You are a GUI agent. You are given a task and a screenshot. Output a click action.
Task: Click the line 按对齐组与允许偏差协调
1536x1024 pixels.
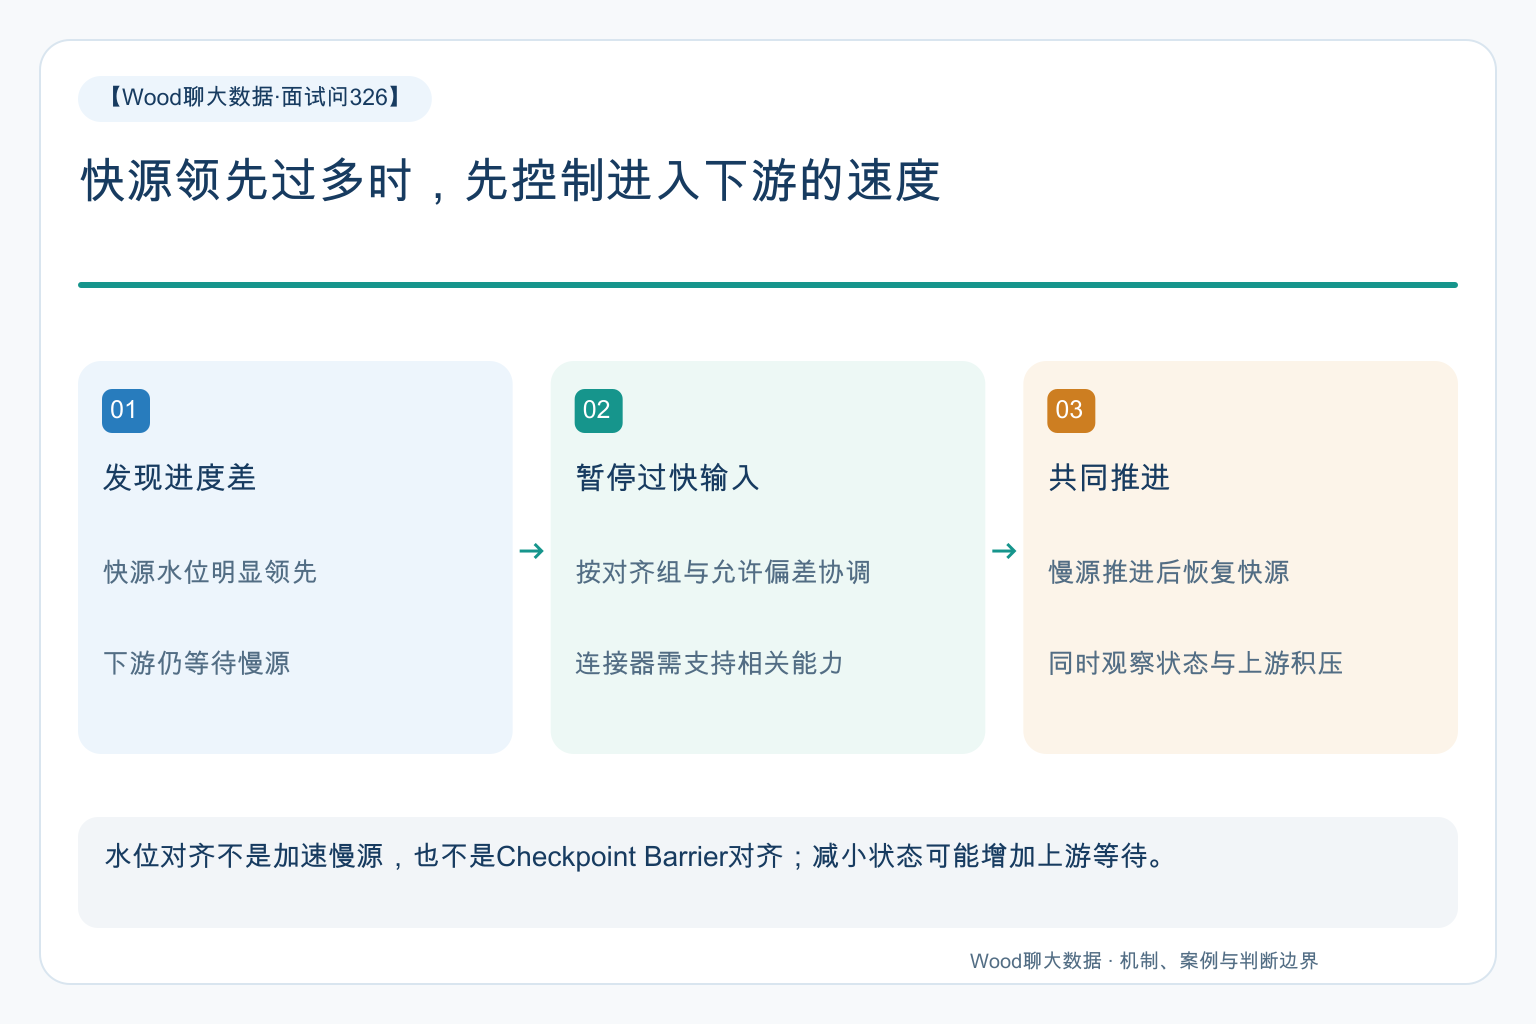[x=723, y=572]
